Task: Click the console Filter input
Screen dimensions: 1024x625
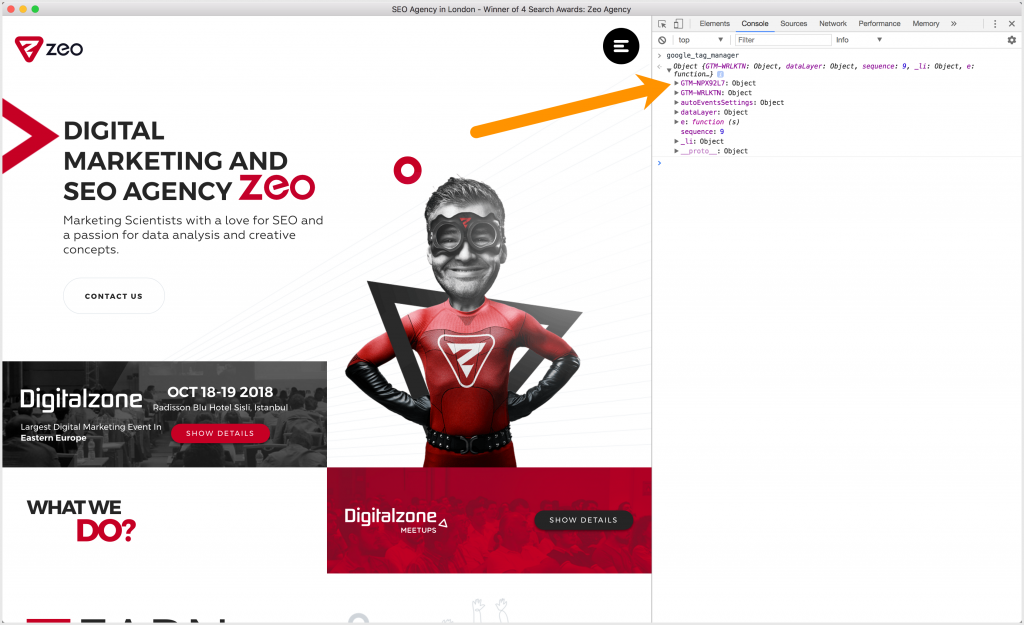Action: tap(782, 40)
